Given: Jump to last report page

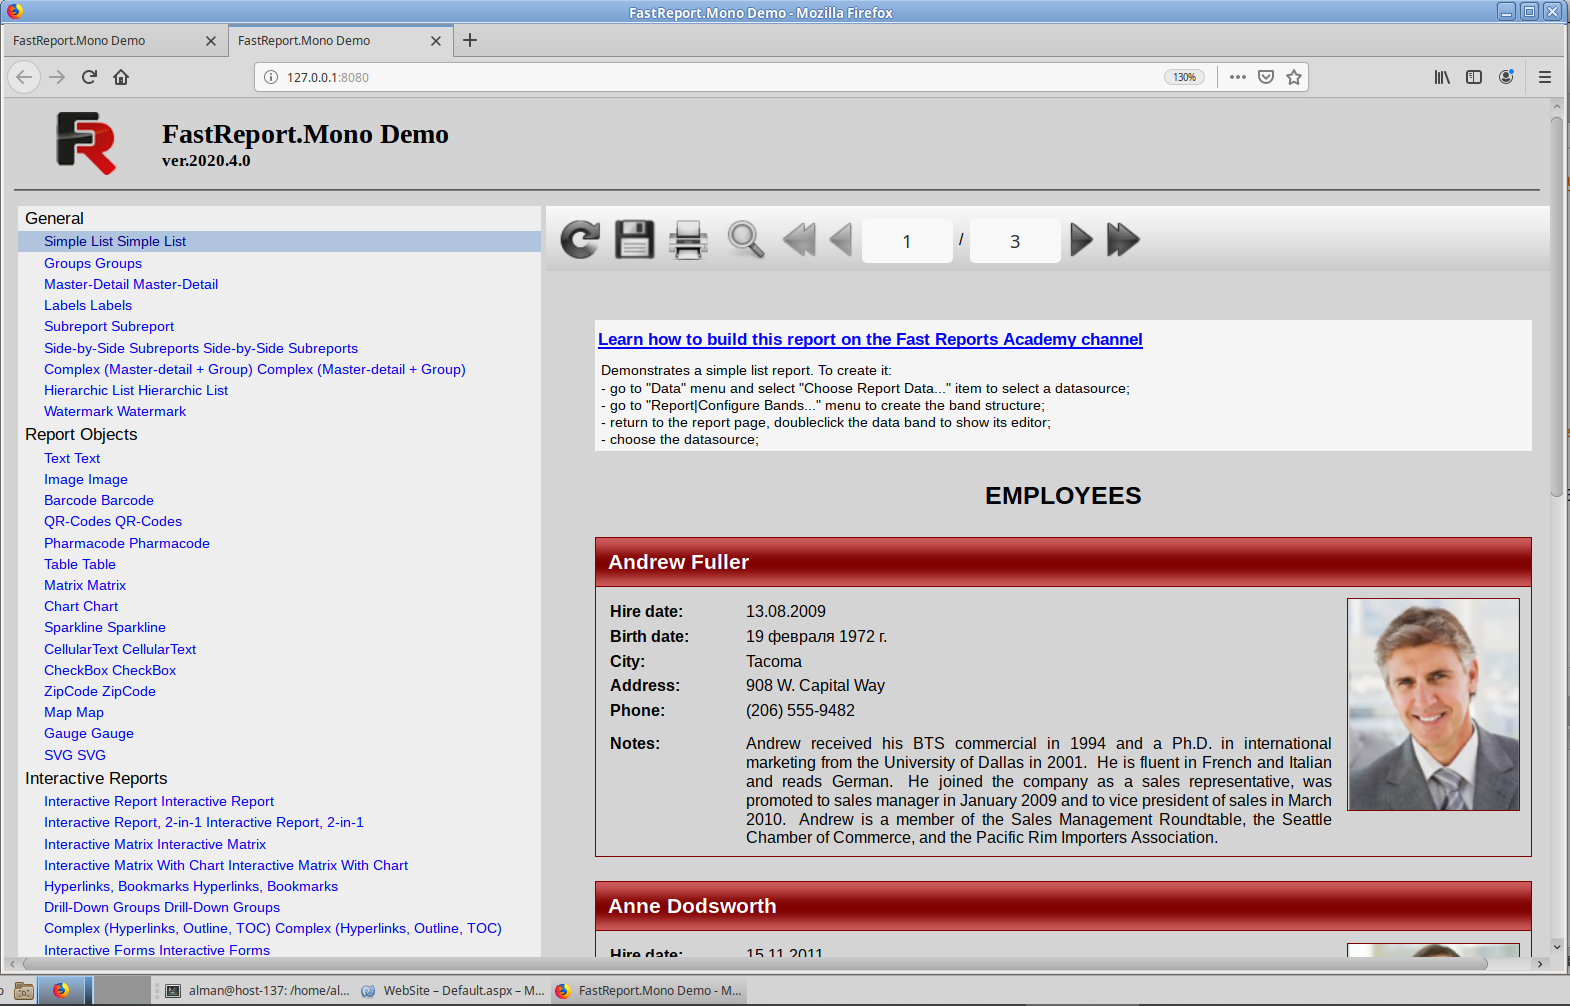Looking at the screenshot, I should coord(1123,240).
